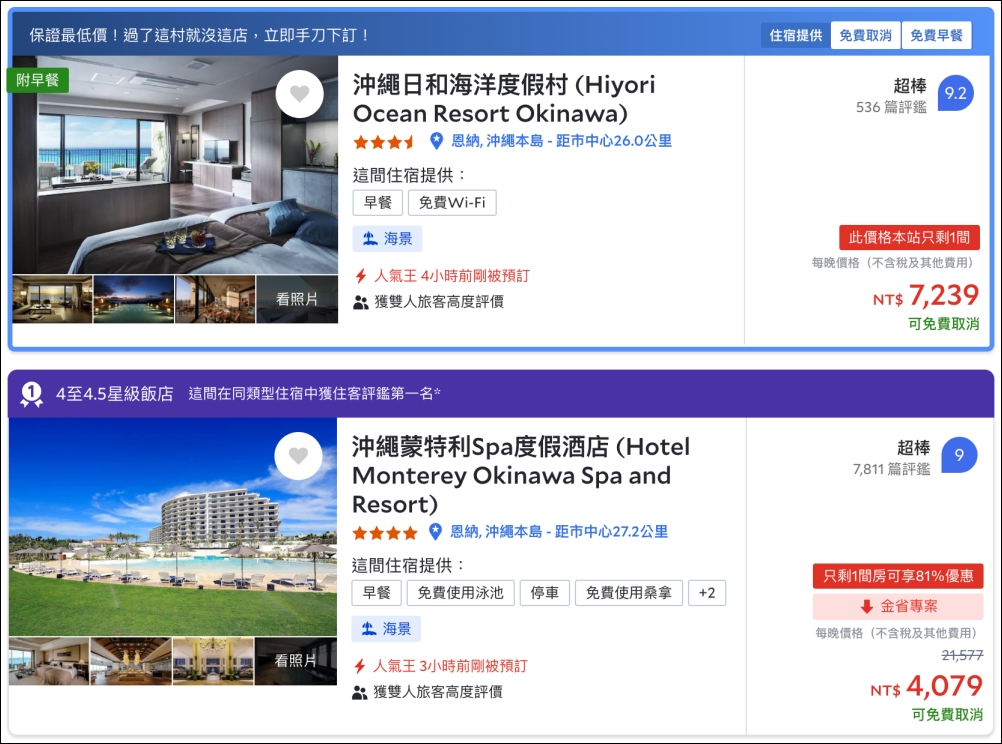
Task: Expand the +2 more amenities tag
Action: click(x=707, y=593)
